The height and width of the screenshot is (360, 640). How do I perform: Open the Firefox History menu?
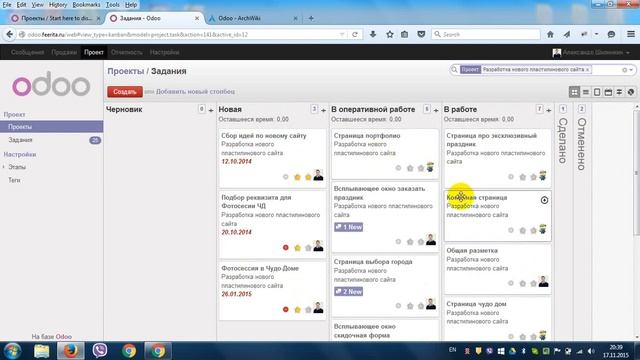58,4
